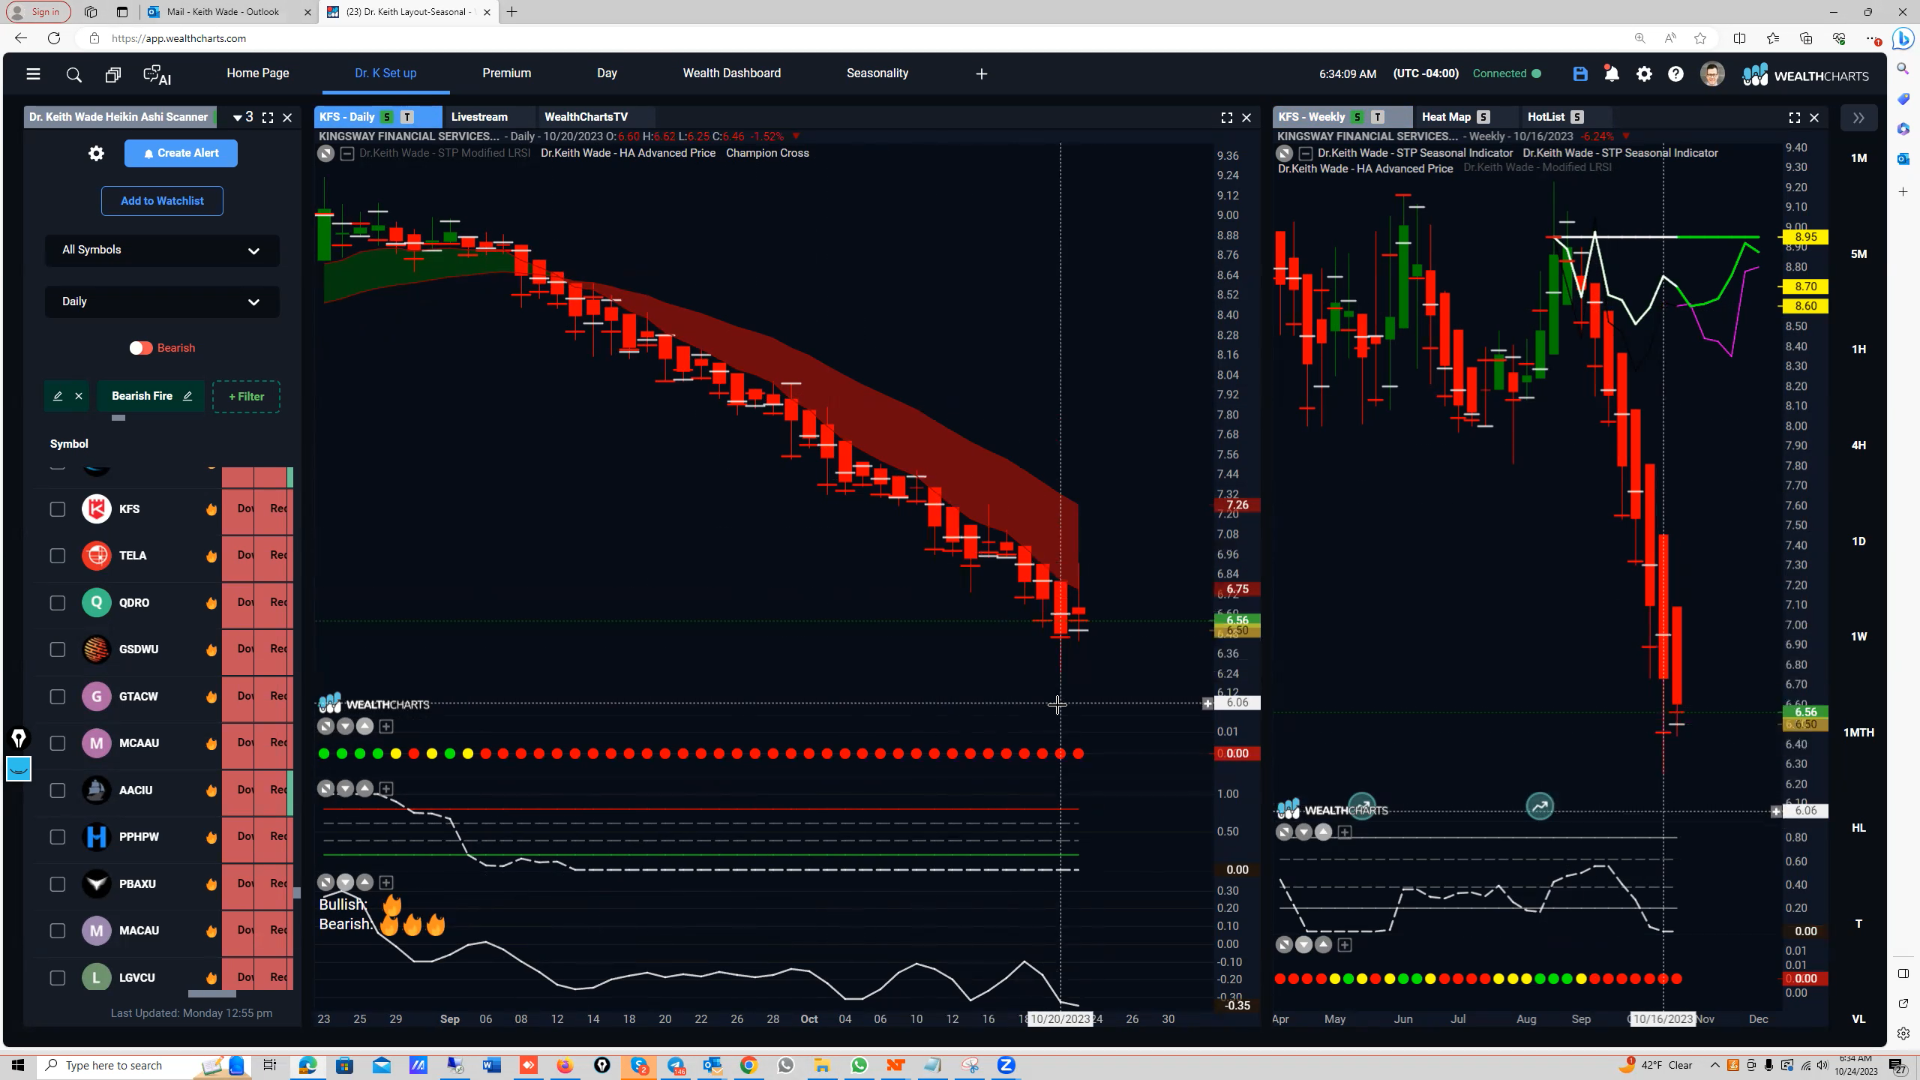The image size is (1920, 1080).
Task: Open Word from the Windows taskbar
Action: [x=491, y=1066]
